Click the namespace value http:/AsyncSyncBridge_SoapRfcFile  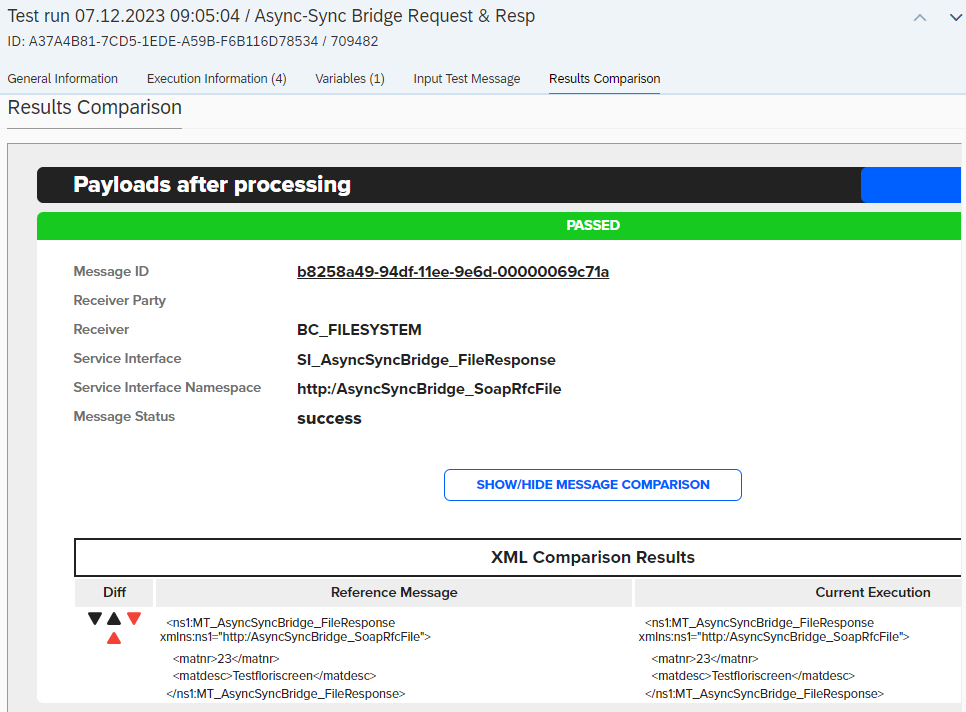click(429, 389)
